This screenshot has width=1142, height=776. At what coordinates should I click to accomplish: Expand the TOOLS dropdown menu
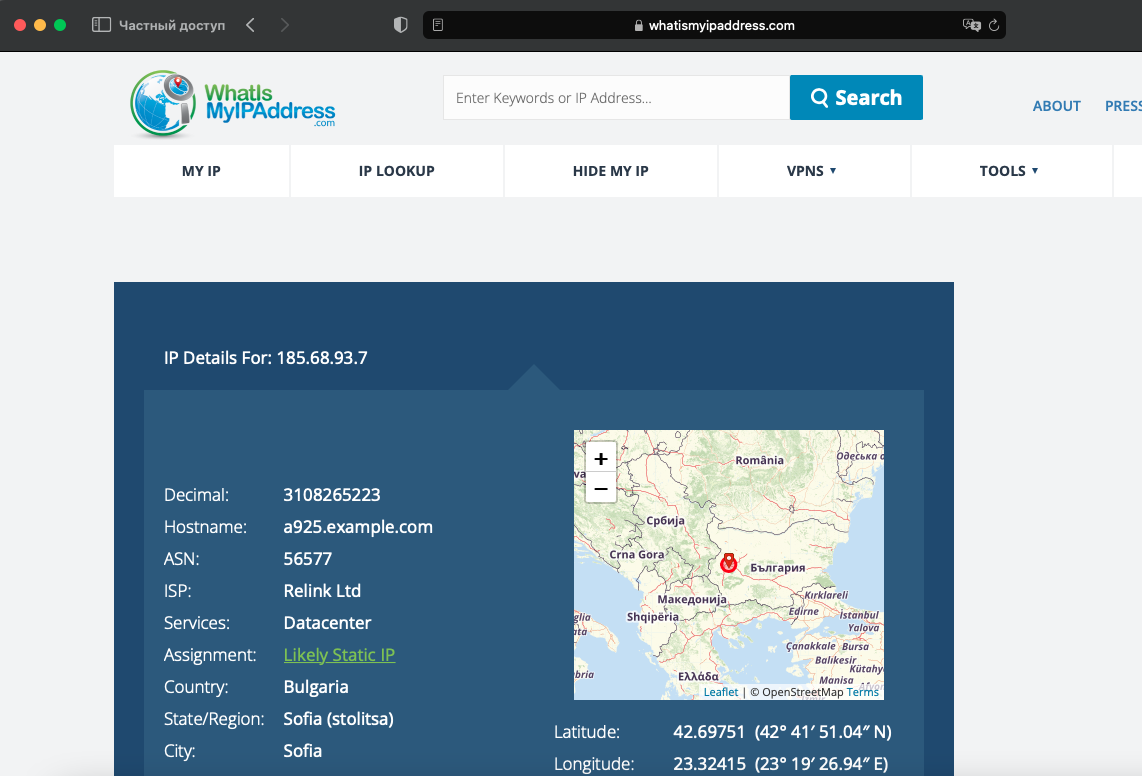(x=1009, y=171)
